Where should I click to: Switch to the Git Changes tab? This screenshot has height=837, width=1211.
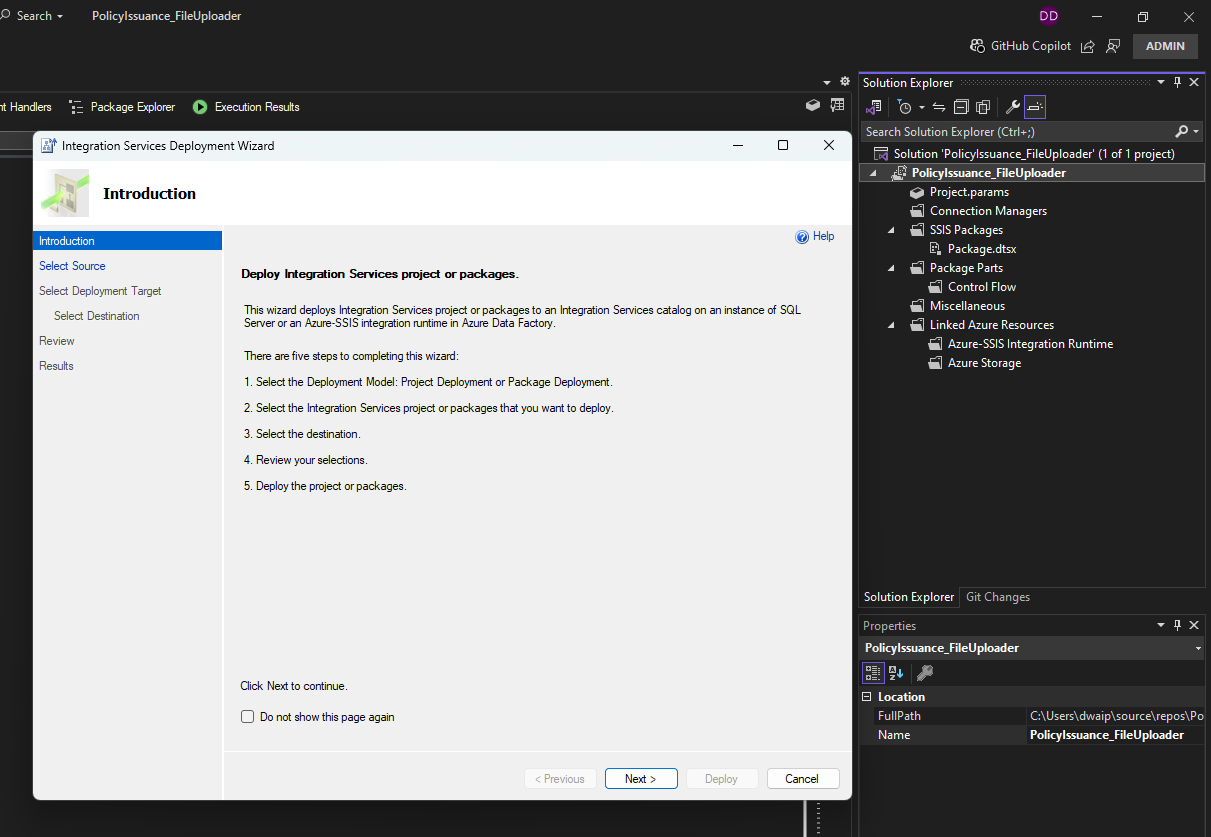[x=997, y=597]
